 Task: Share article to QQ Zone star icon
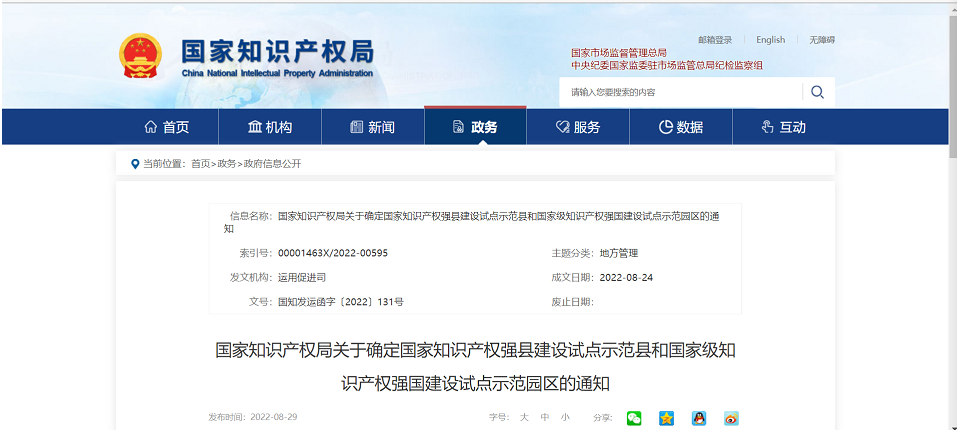666,418
